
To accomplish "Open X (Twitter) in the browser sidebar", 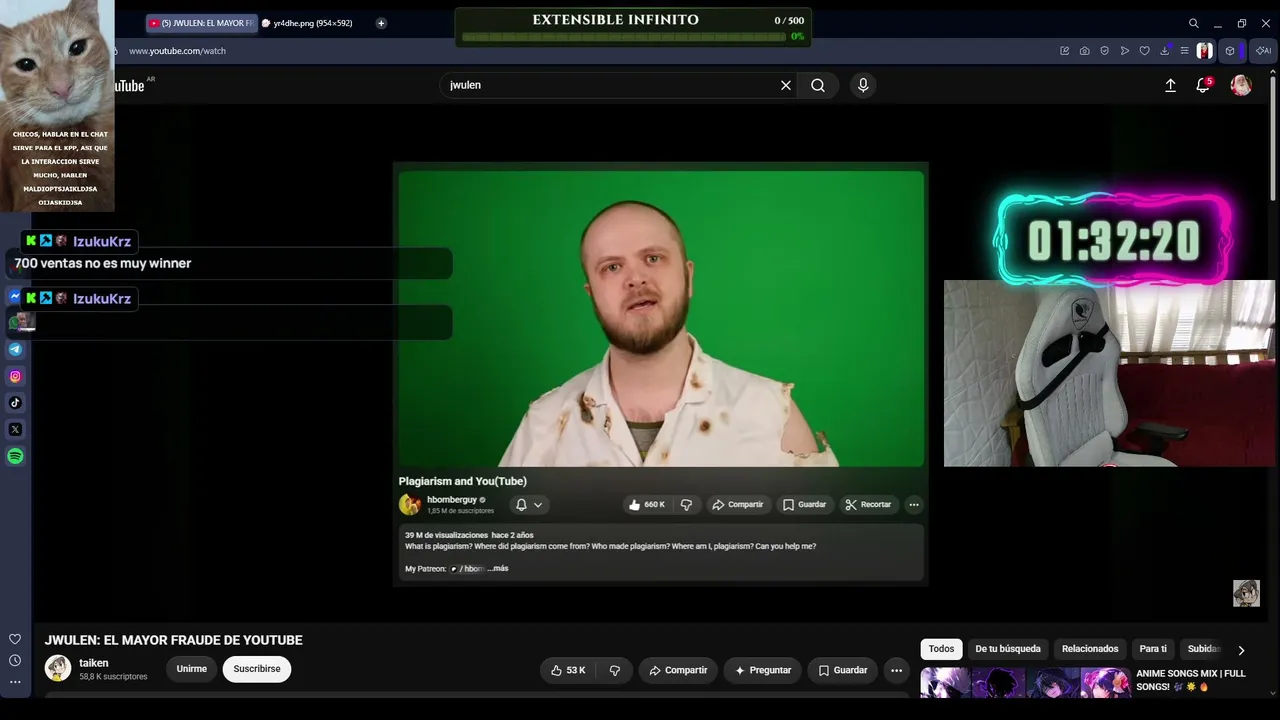I will 15,429.
